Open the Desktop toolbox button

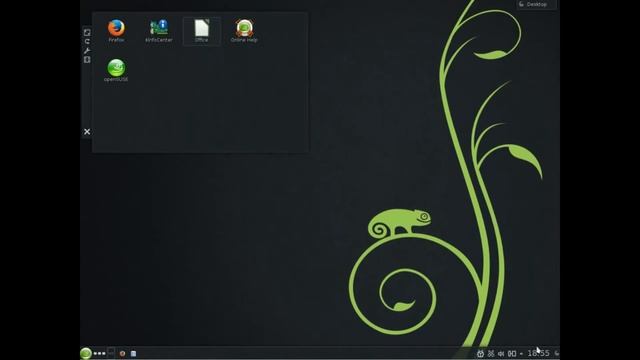(x=536, y=4)
